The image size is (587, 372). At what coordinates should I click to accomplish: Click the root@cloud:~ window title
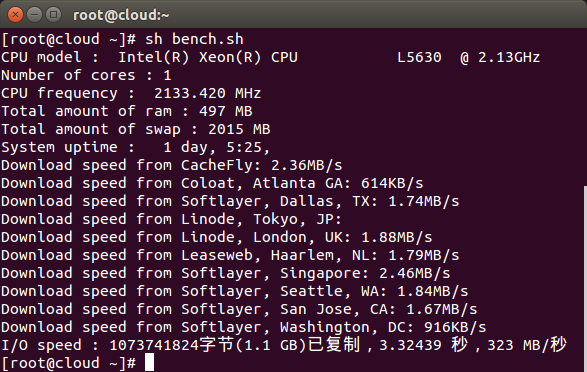121,15
